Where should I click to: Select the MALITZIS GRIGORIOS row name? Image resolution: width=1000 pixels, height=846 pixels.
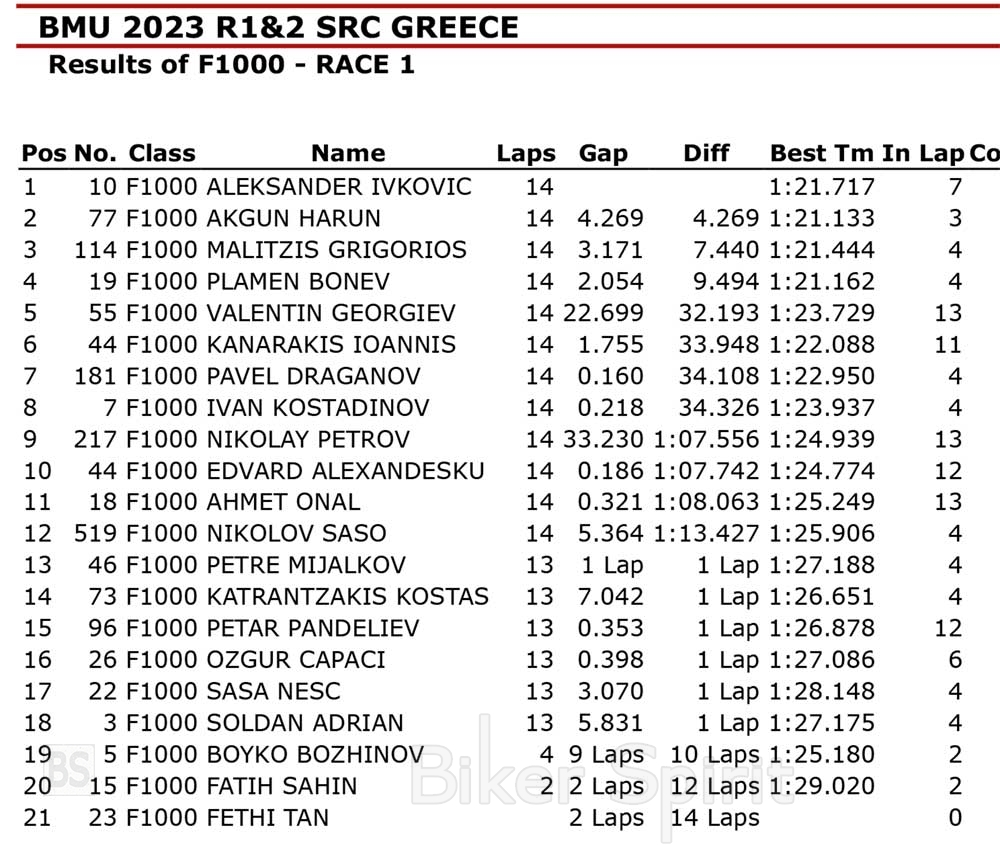pos(337,250)
